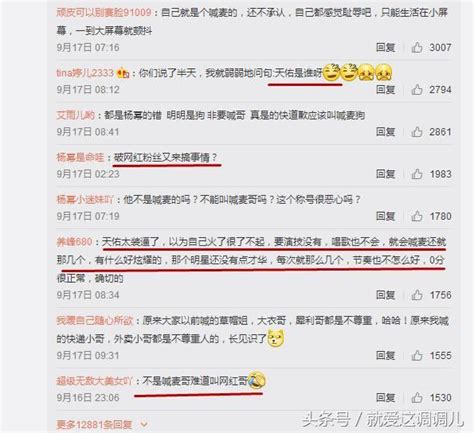The height and width of the screenshot is (433, 474).
Task: Reply to the 9月17日 08:41 comment
Action: (x=386, y=132)
